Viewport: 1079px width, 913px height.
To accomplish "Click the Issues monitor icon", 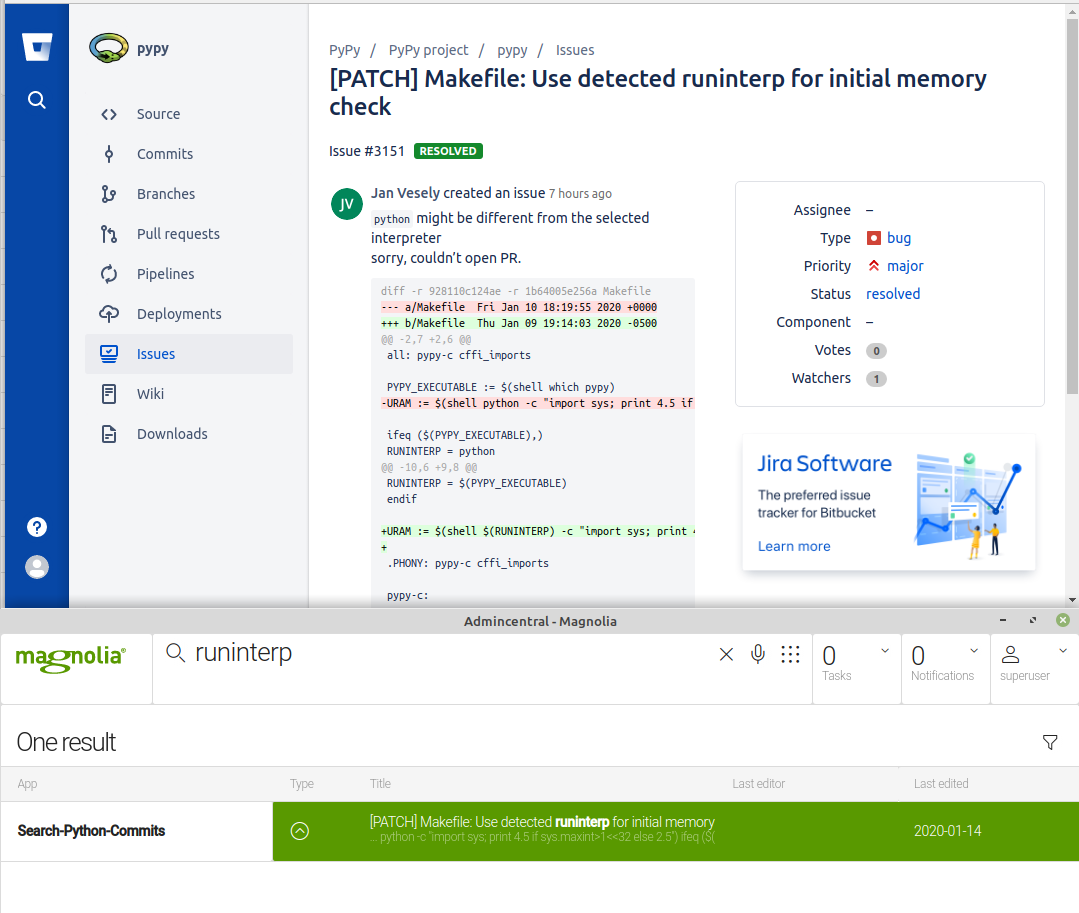I will [109, 354].
